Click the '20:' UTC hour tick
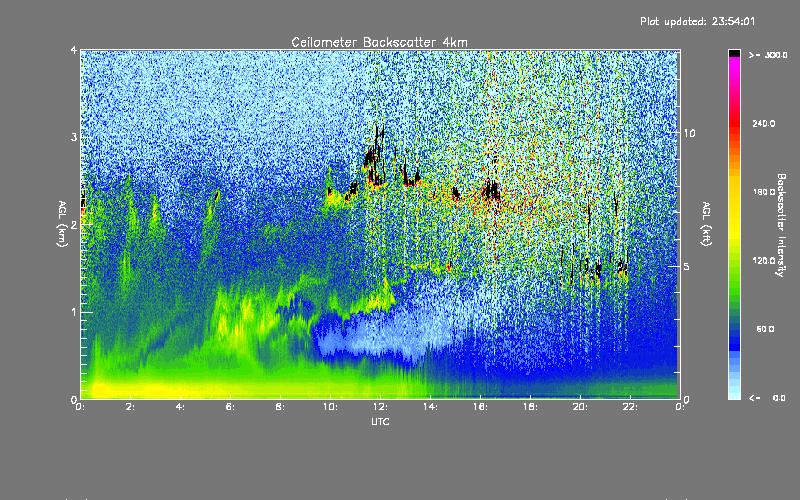 click(580, 407)
